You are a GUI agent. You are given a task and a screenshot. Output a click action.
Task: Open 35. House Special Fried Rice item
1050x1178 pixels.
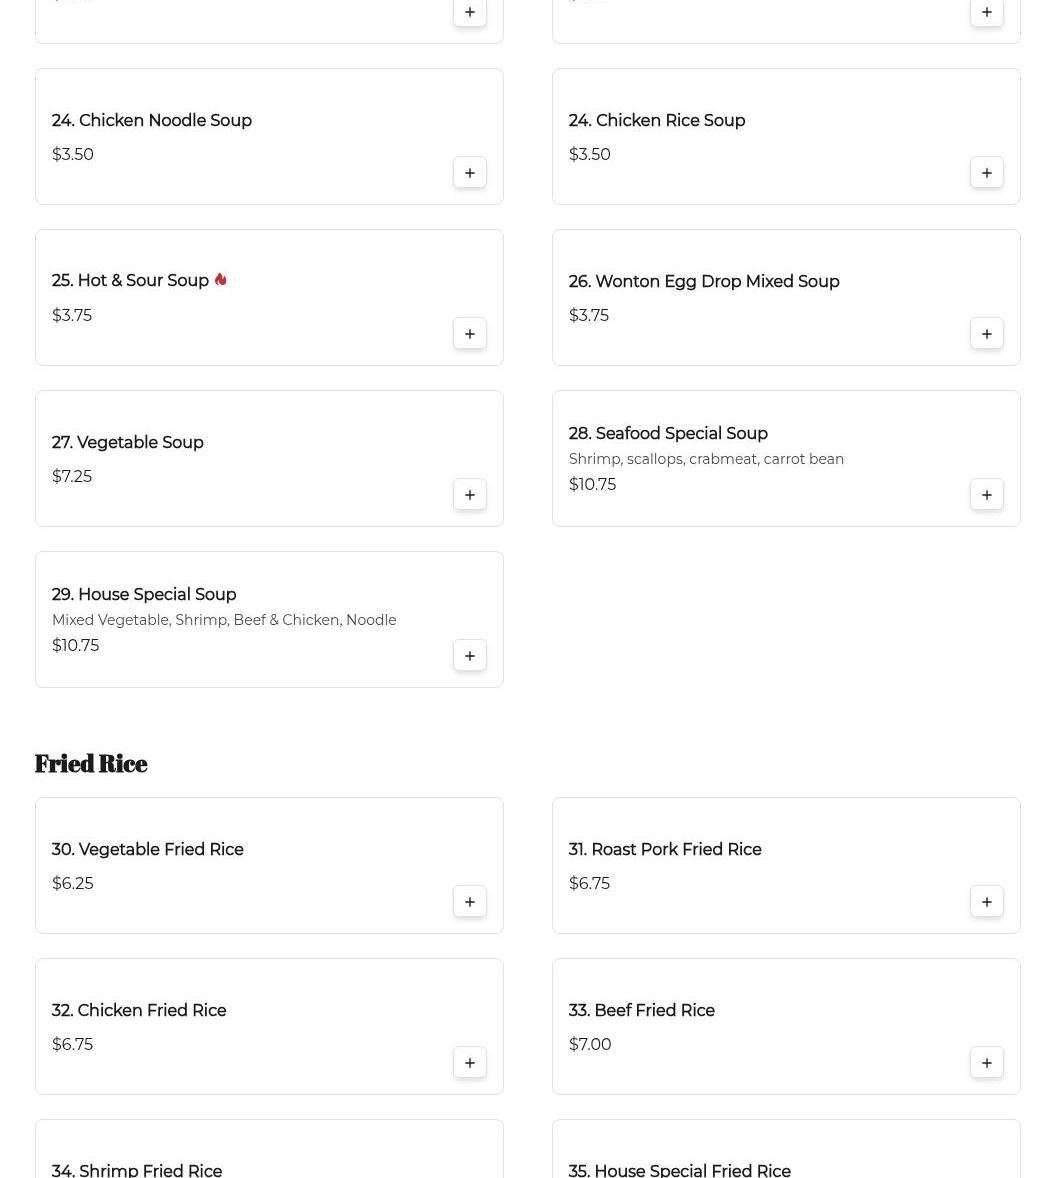[680, 1169]
